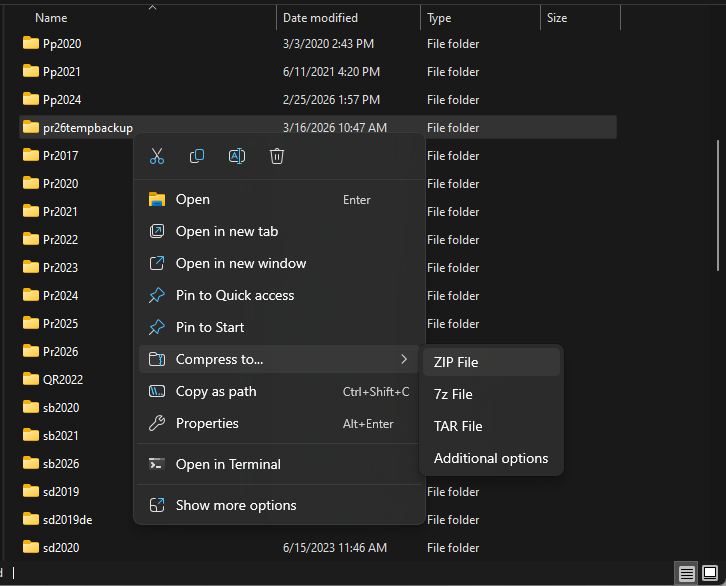Click Show more options

pyautogui.click(x=236, y=505)
